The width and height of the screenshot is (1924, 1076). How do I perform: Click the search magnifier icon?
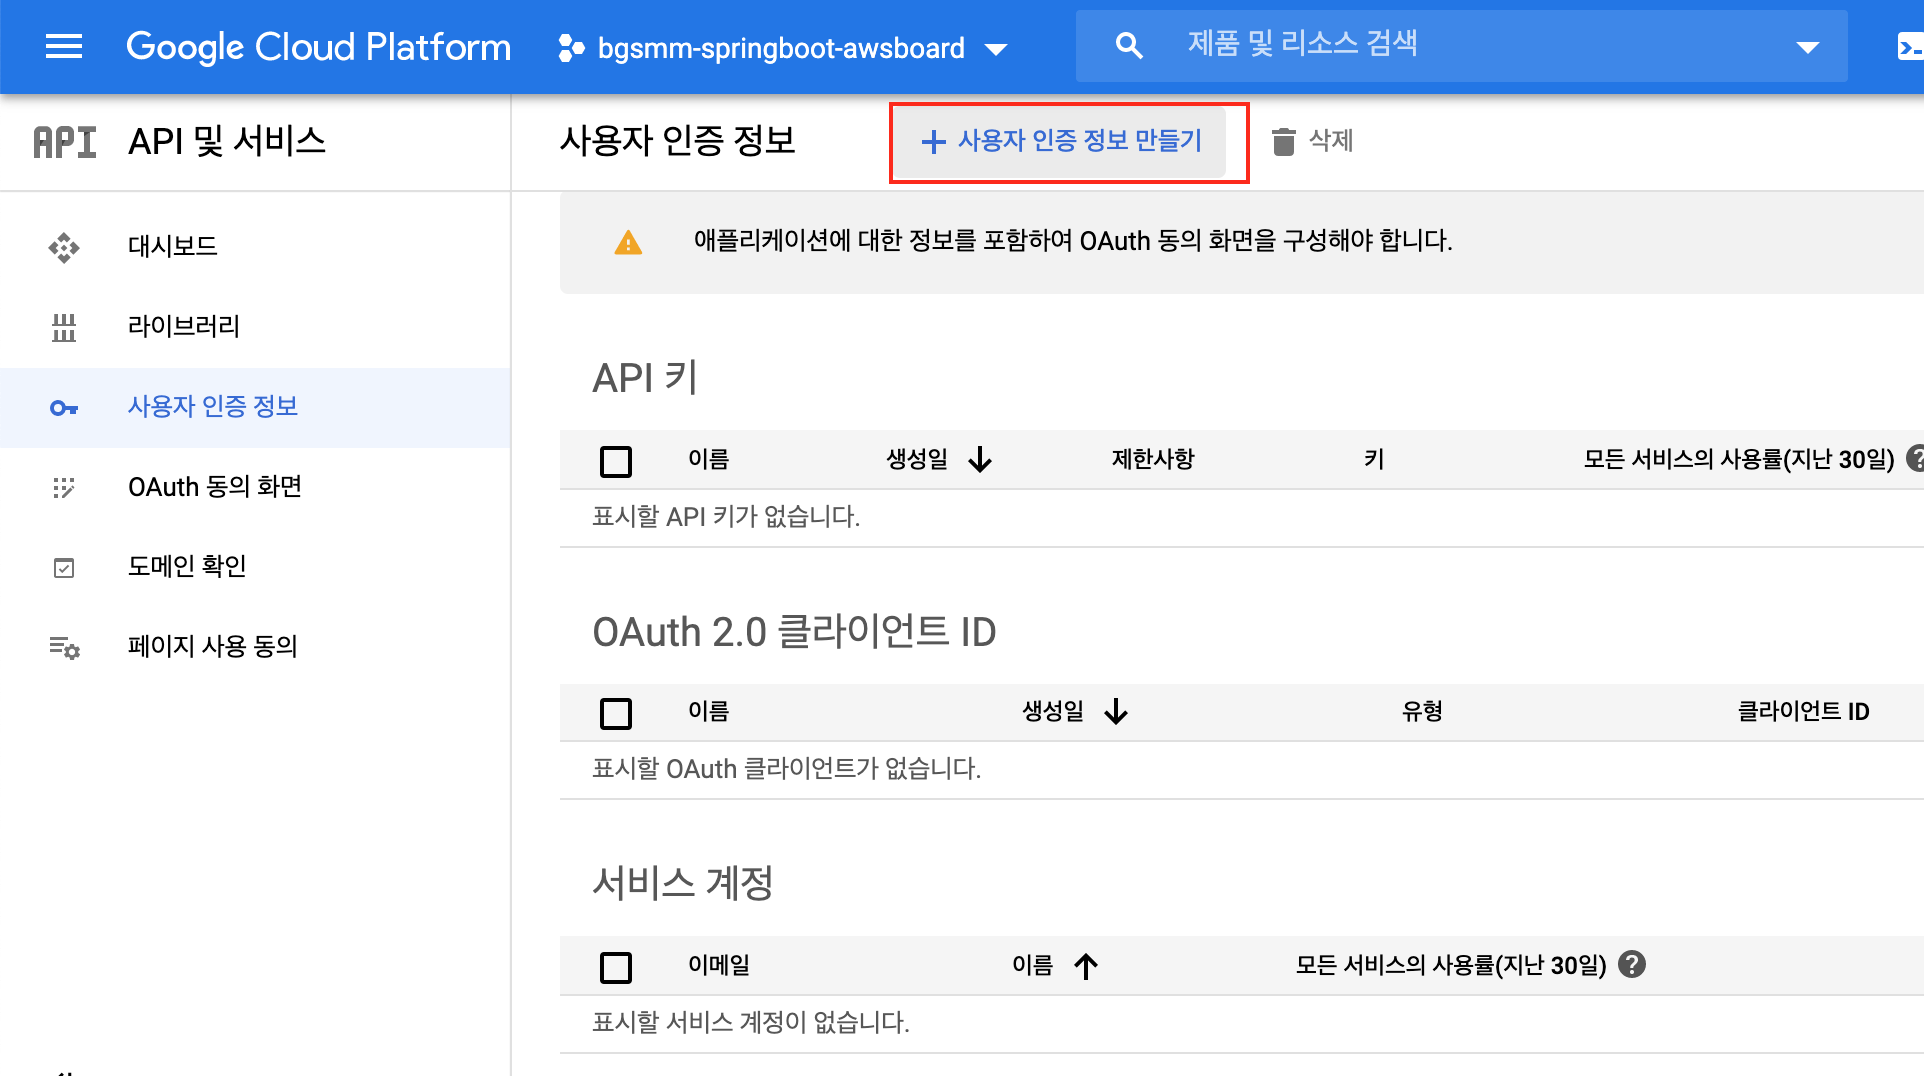[x=1128, y=45]
